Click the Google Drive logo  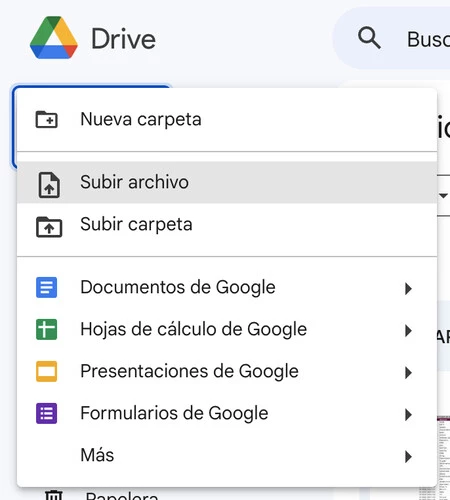pyautogui.click(x=54, y=37)
